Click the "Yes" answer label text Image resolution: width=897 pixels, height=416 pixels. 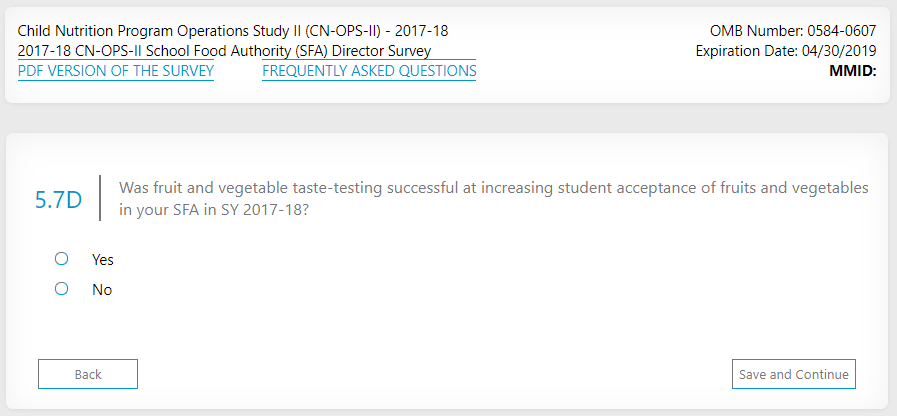click(103, 260)
